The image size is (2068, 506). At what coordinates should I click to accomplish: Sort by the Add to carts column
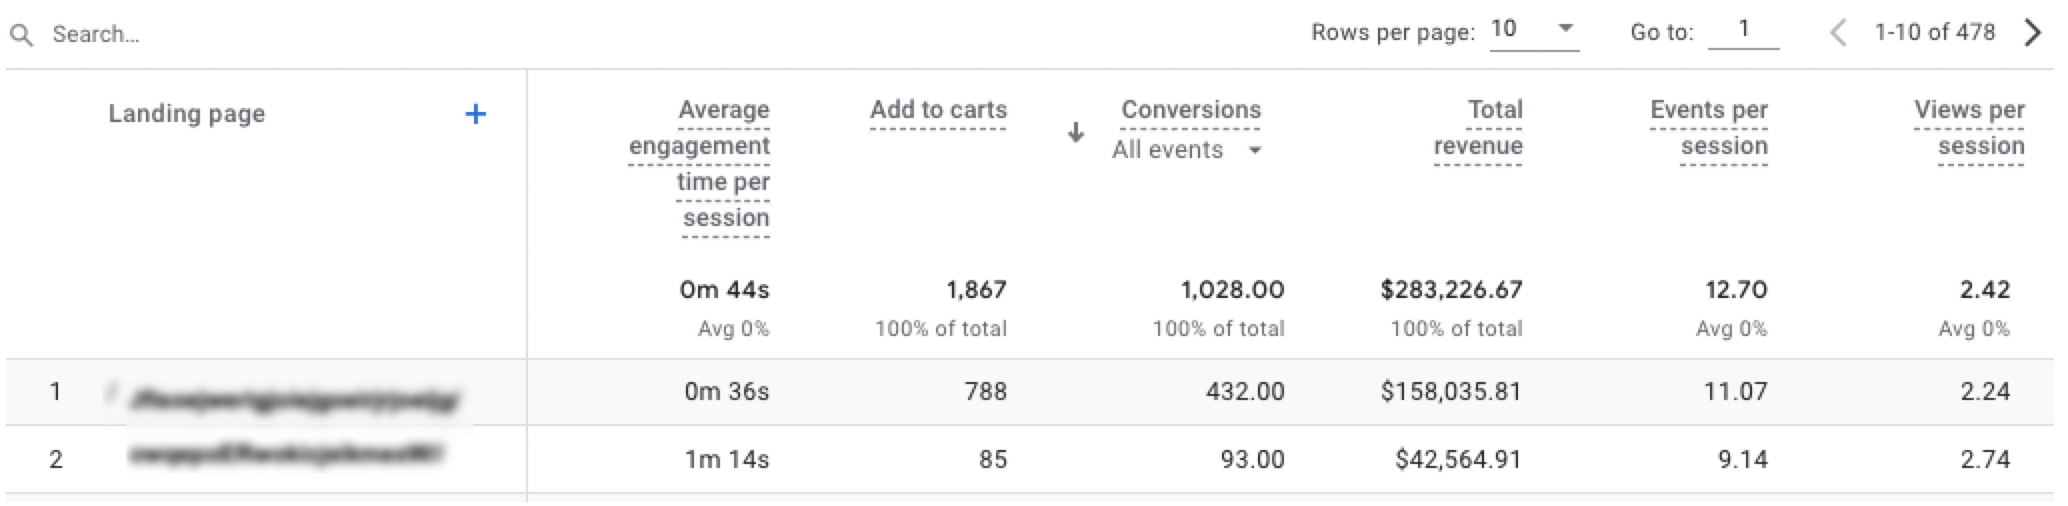click(938, 110)
